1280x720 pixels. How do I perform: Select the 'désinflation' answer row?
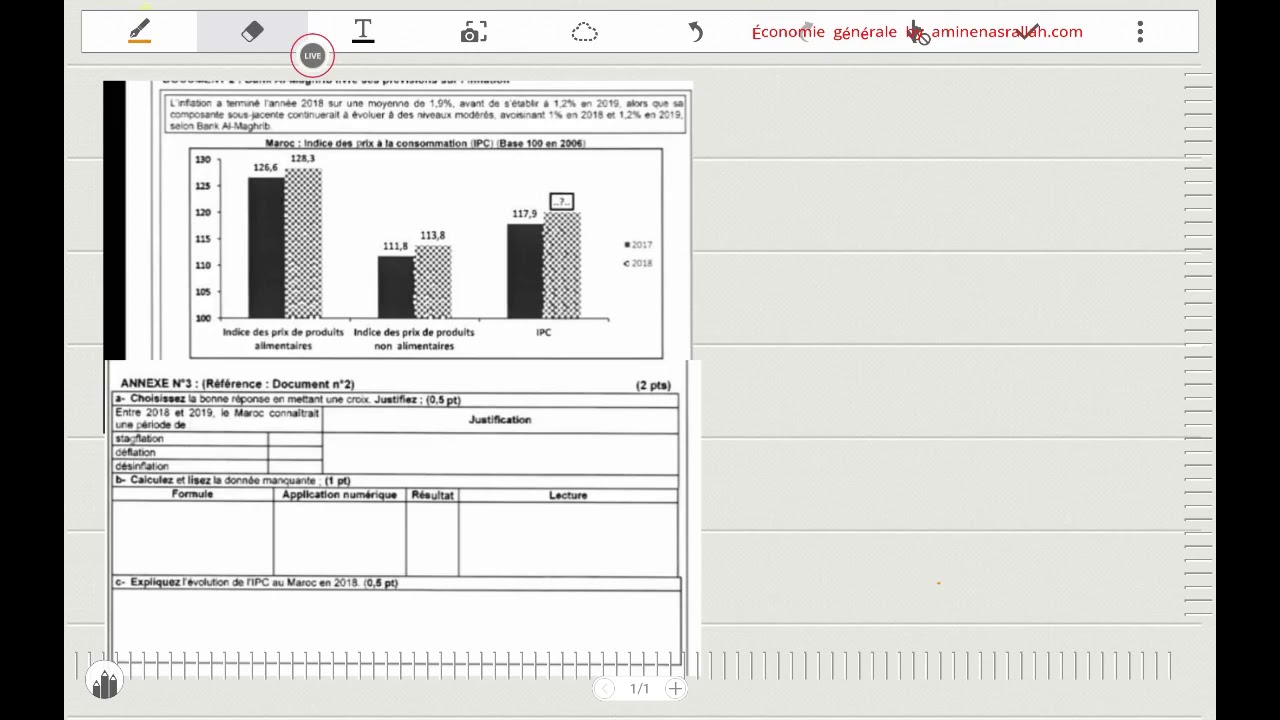click(x=217, y=466)
